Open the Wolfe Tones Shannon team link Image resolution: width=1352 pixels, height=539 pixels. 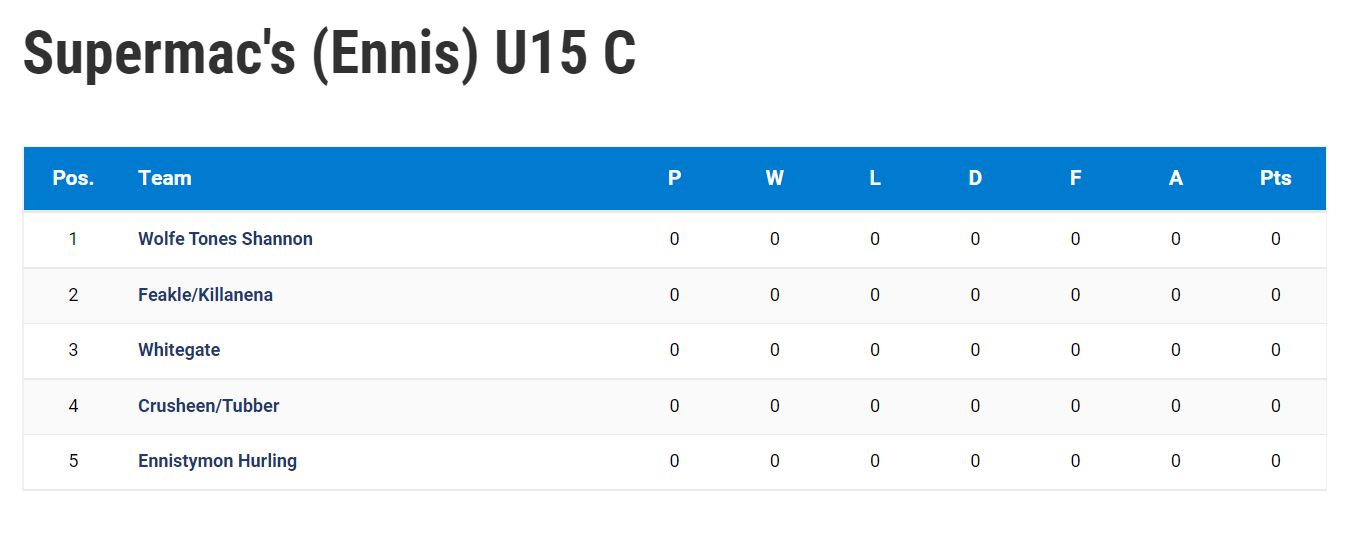(x=225, y=239)
